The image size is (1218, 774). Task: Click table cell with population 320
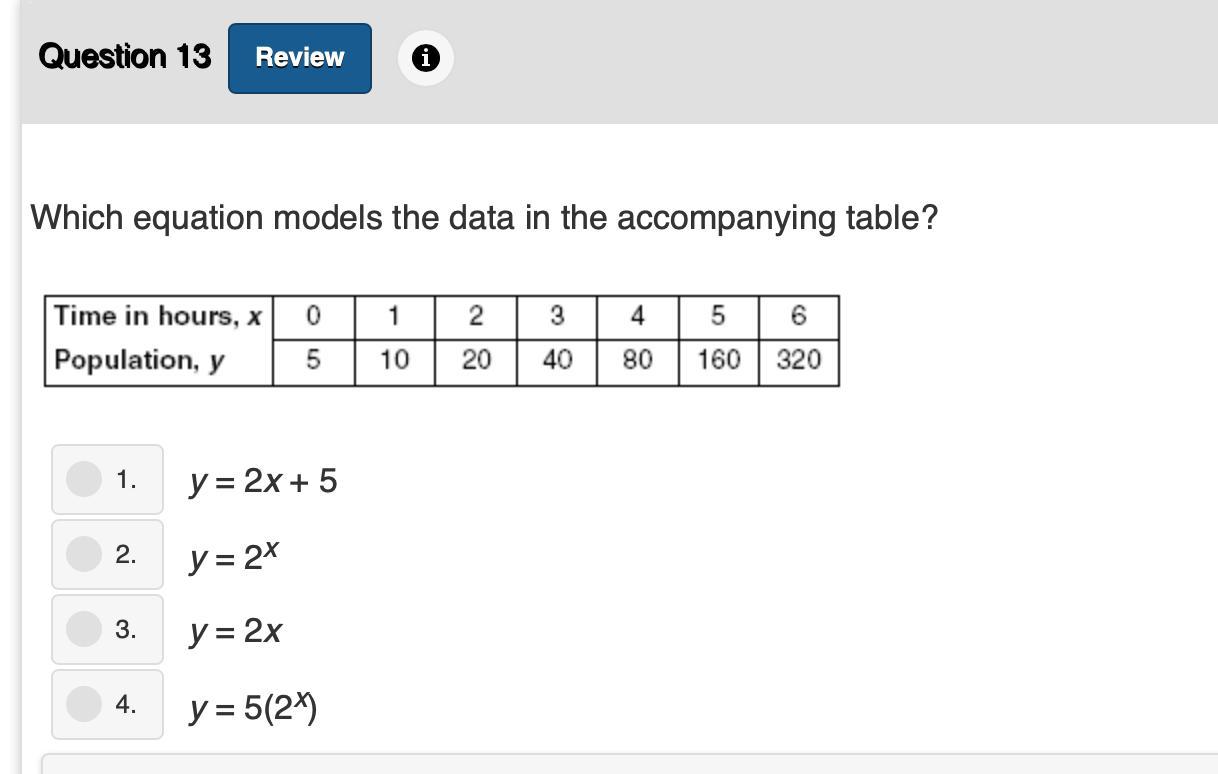798,362
